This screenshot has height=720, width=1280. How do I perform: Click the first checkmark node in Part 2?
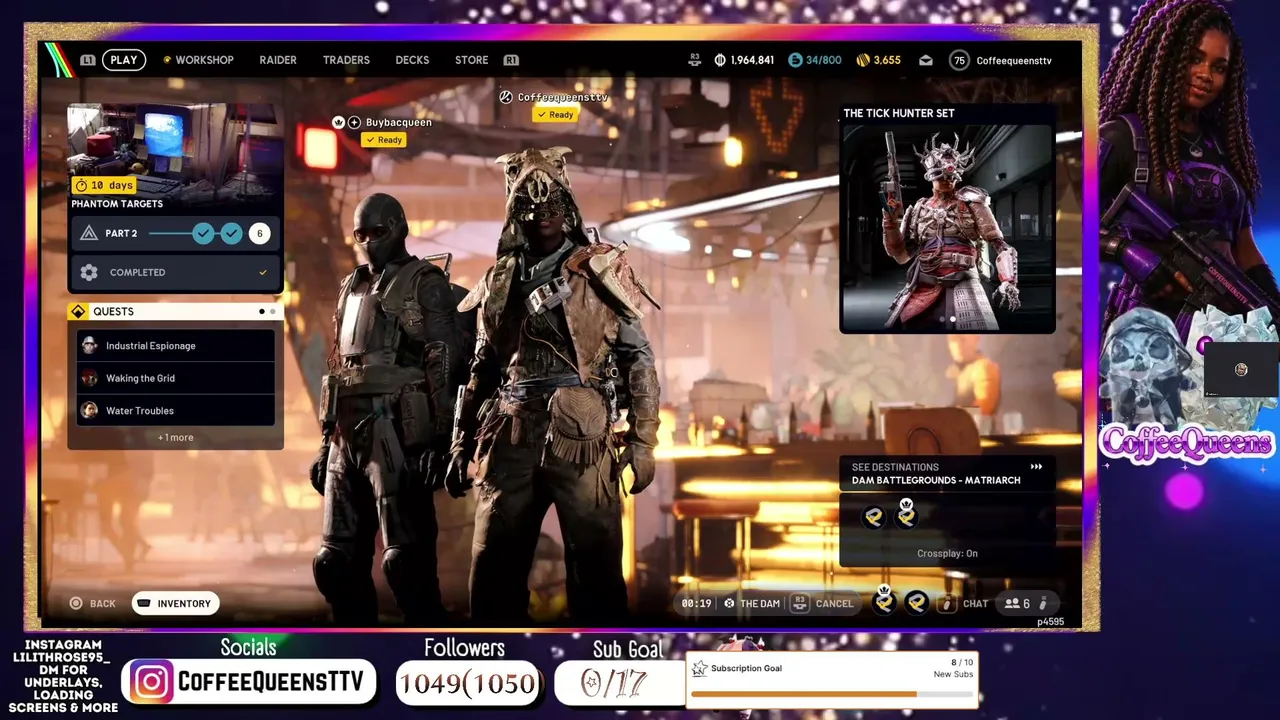point(204,233)
